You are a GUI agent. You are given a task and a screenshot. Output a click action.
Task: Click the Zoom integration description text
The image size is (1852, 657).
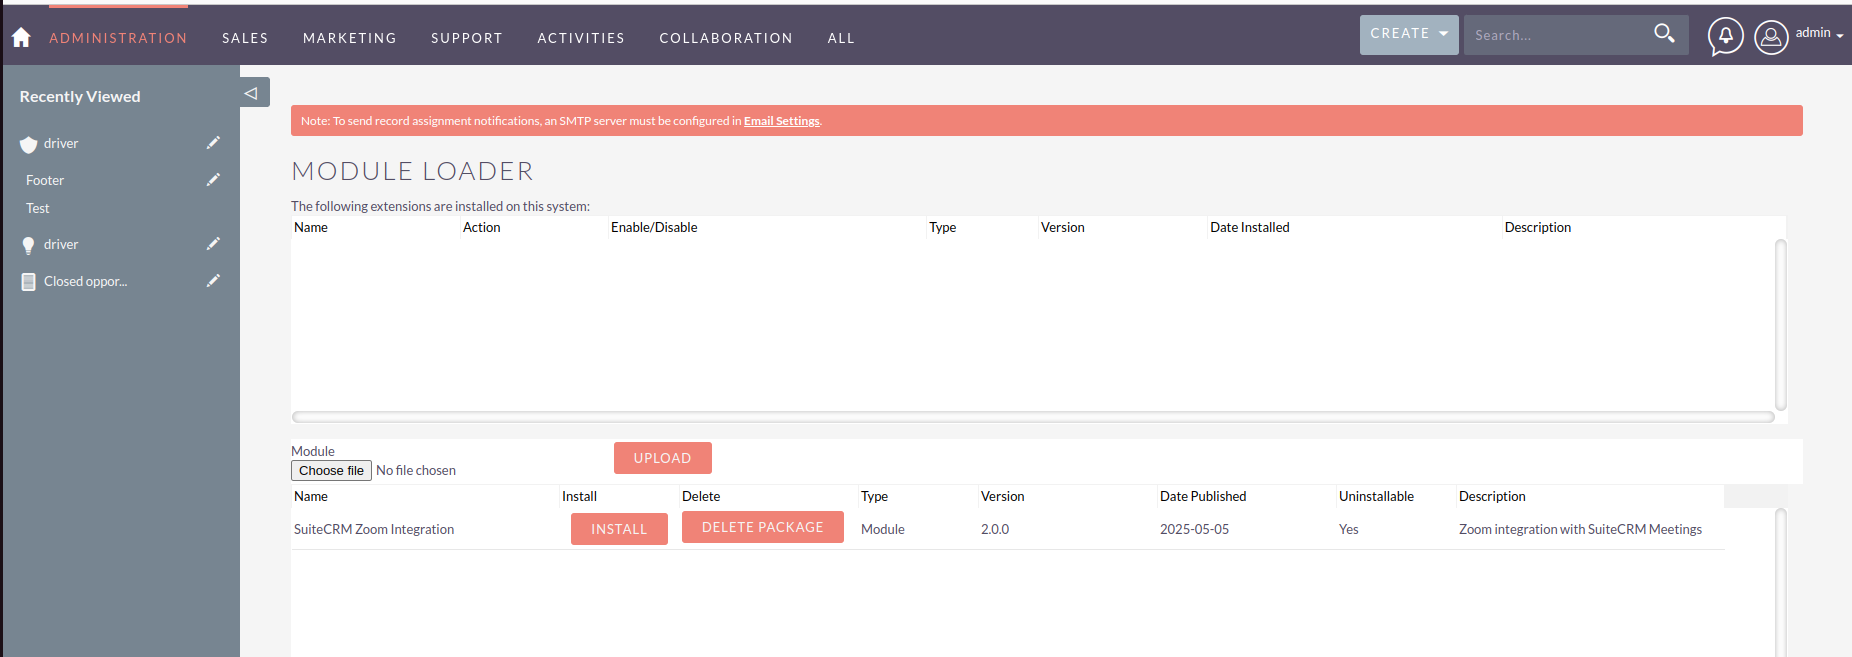pos(1580,529)
